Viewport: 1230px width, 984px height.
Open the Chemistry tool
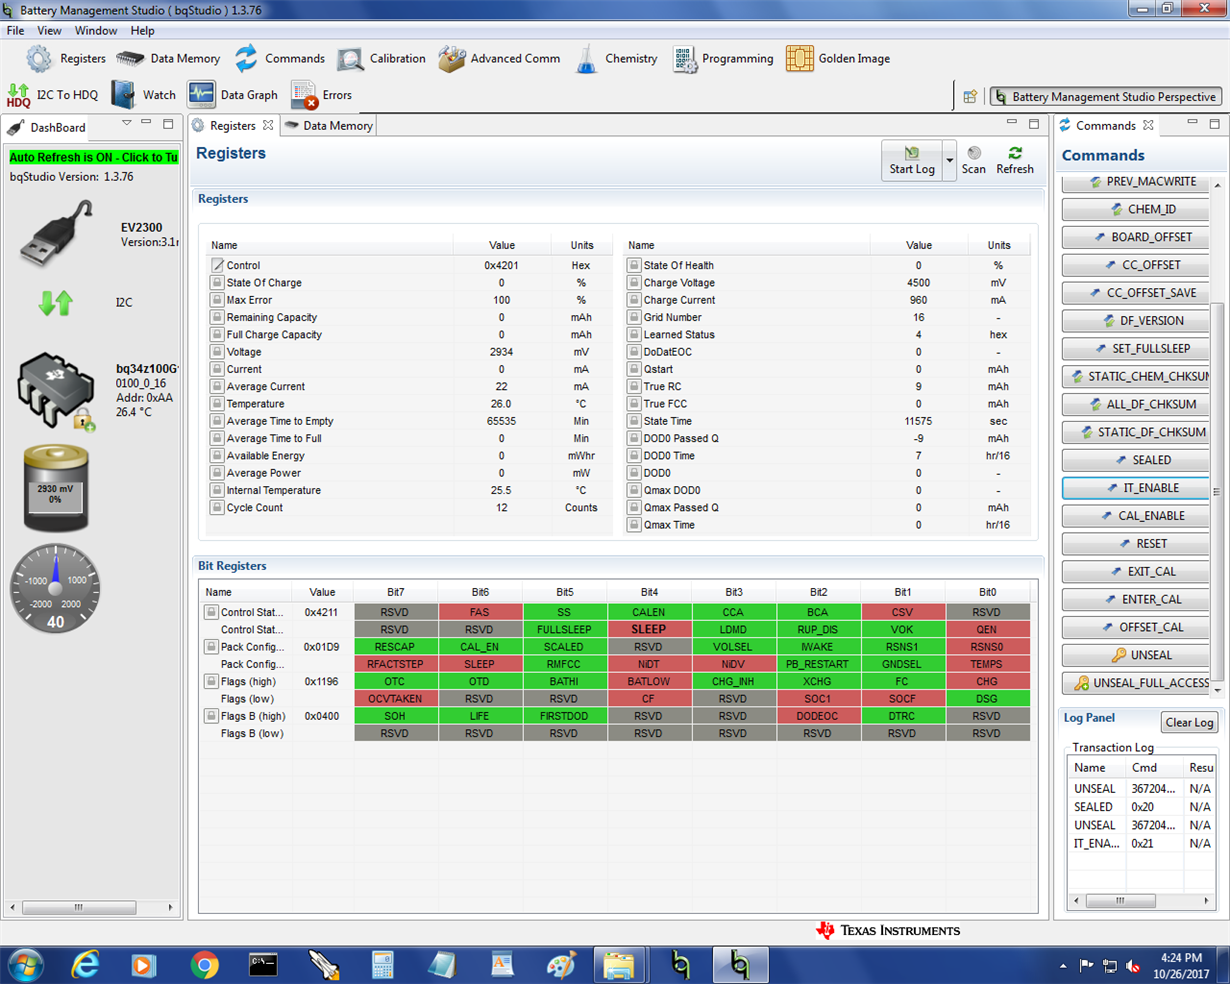click(x=616, y=59)
